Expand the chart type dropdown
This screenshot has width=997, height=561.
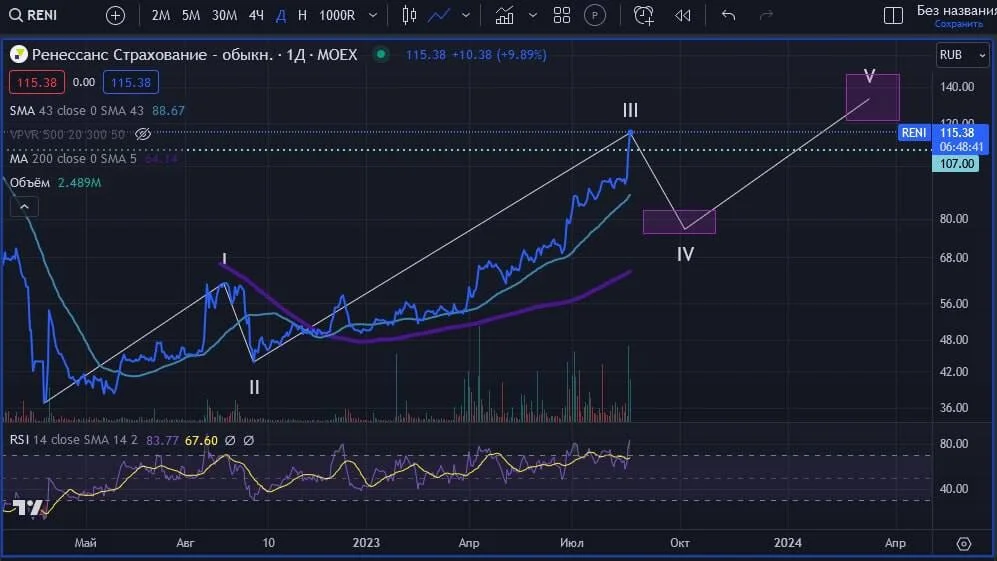466,15
